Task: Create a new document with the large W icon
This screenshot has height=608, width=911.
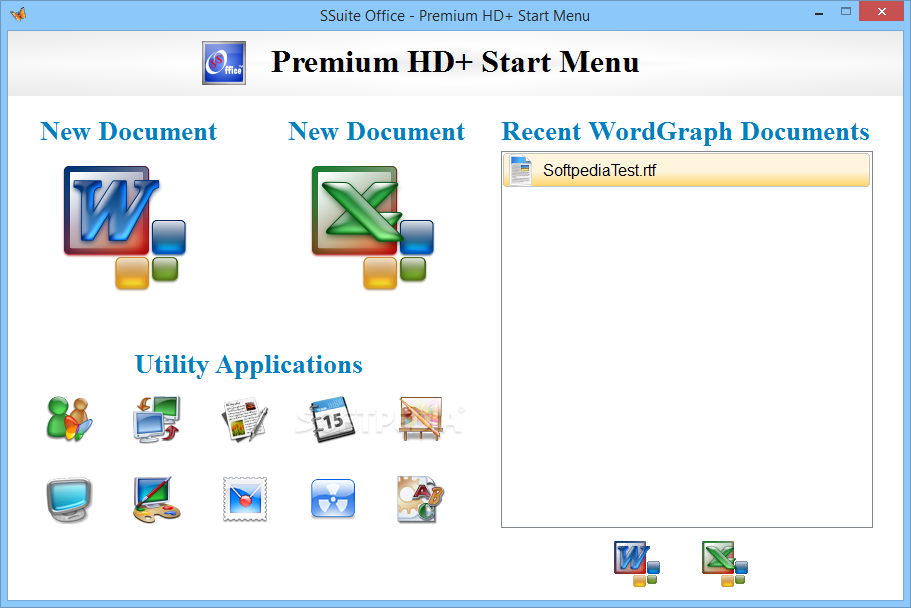Action: click(x=125, y=227)
